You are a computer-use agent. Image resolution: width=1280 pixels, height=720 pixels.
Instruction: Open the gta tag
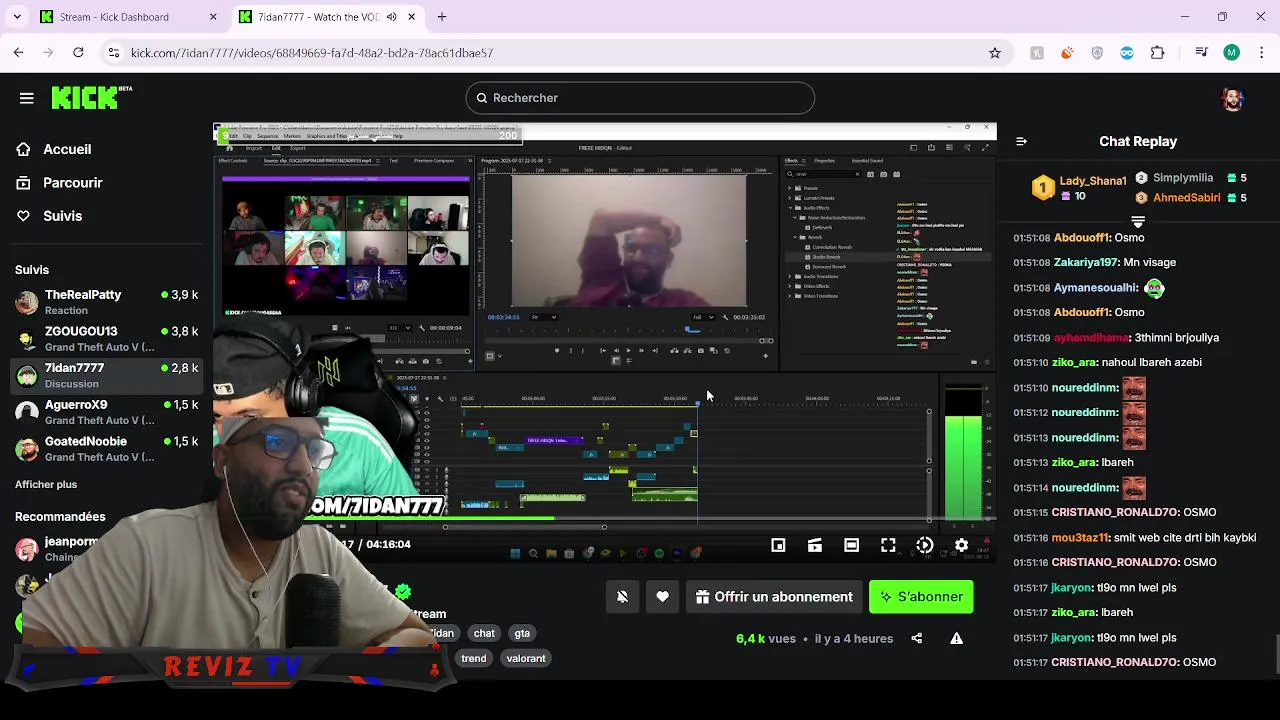pyautogui.click(x=522, y=633)
